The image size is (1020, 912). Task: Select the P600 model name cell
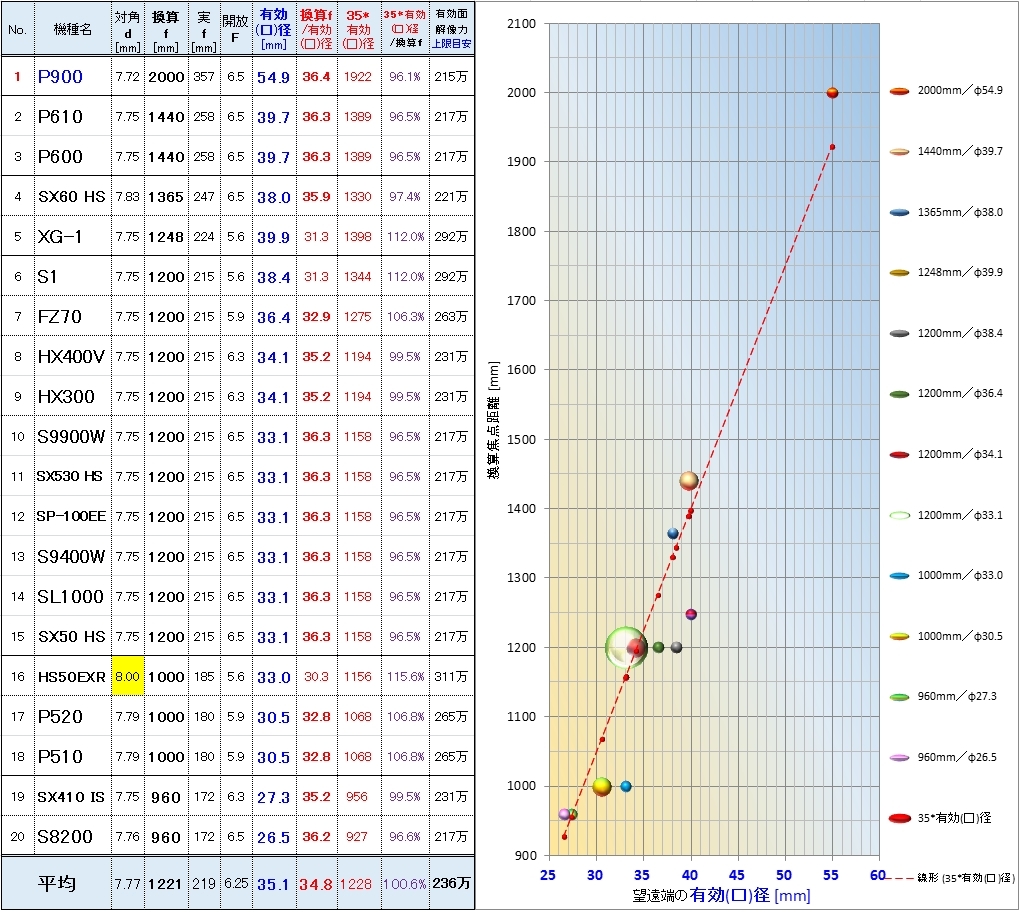pyautogui.click(x=72, y=156)
